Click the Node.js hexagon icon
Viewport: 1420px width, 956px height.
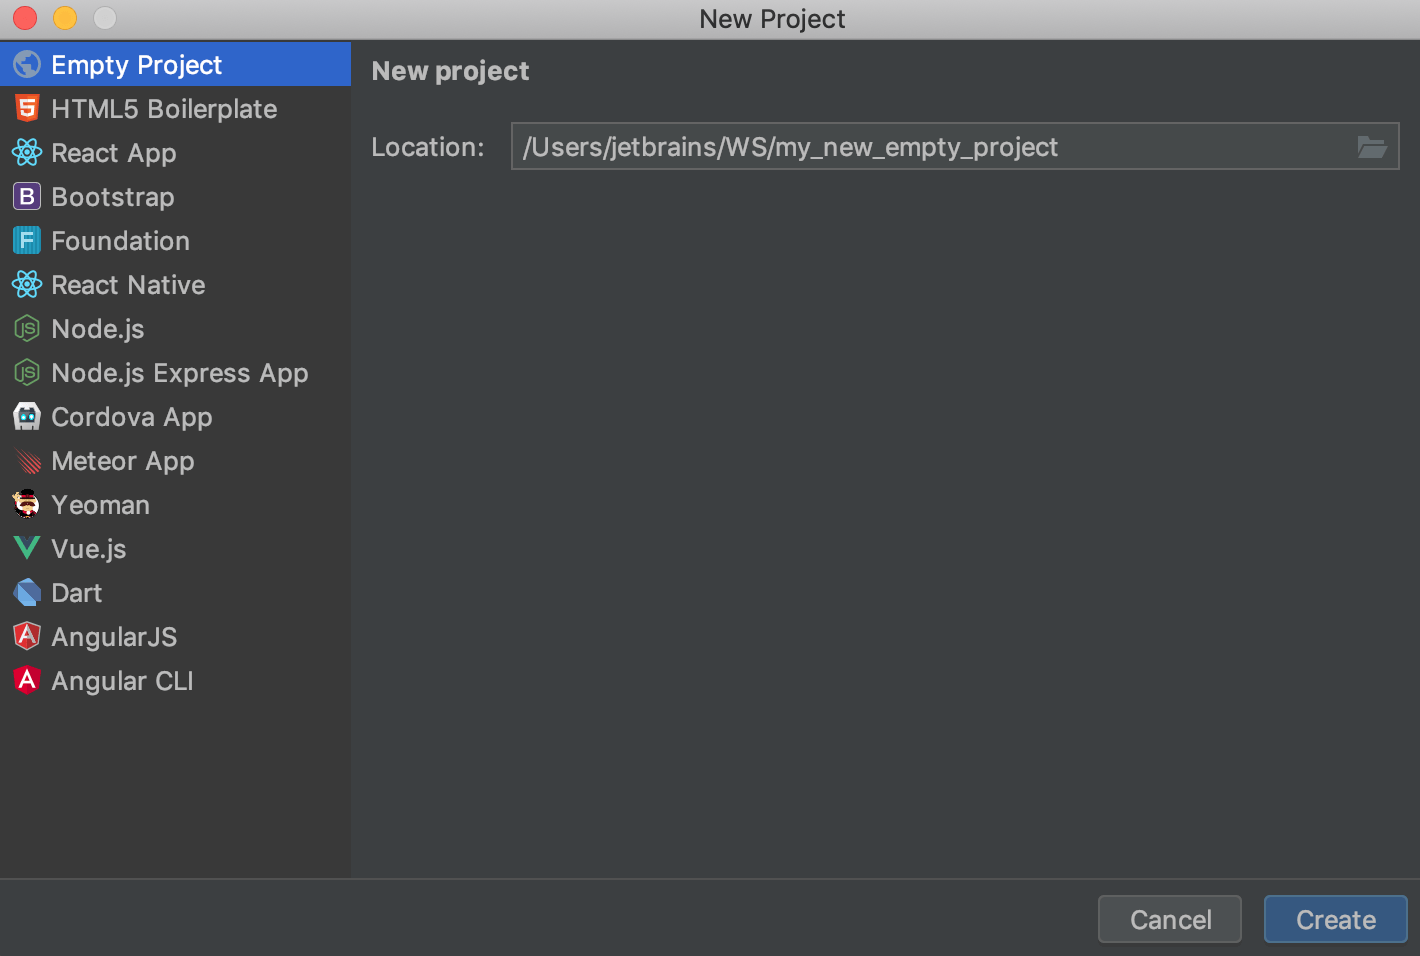[x=27, y=329]
